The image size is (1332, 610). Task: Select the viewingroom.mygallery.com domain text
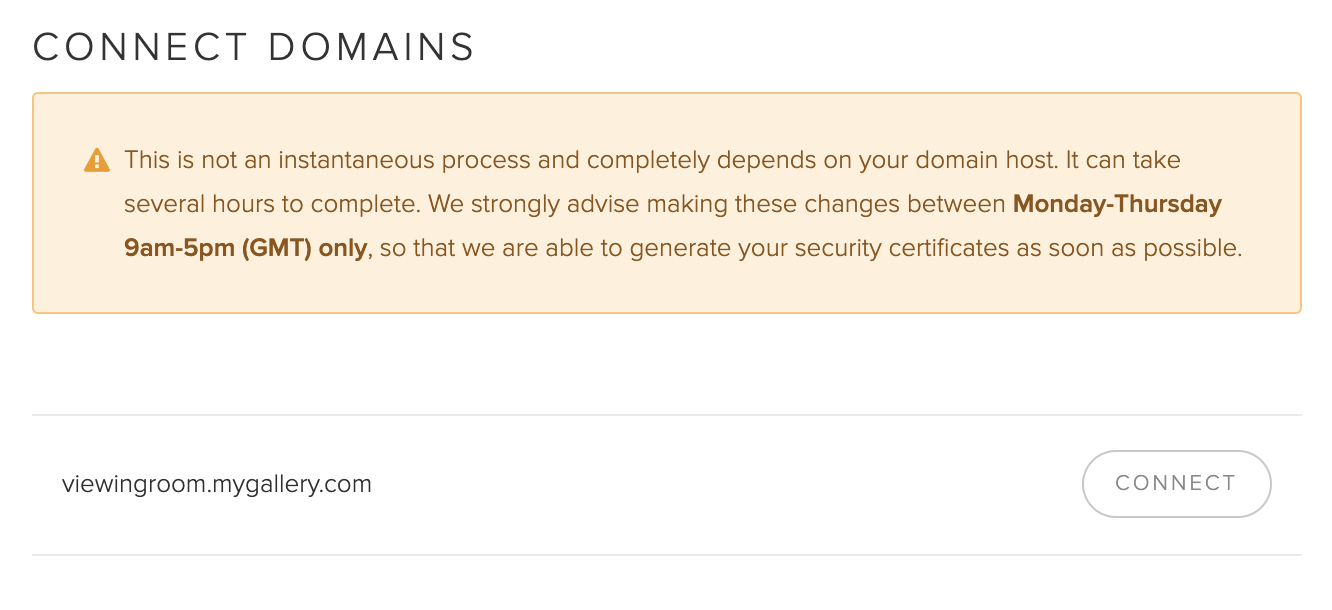(217, 485)
